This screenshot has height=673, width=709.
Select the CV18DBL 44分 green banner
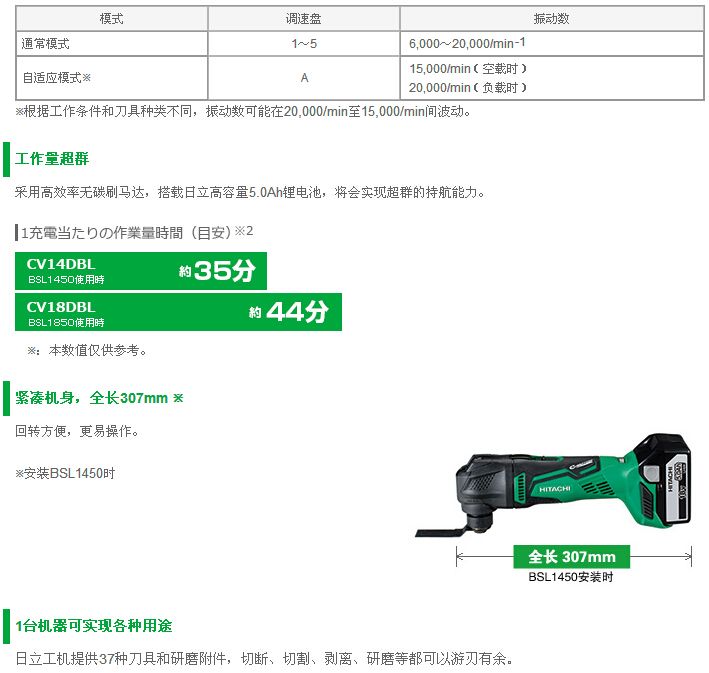tap(178, 312)
